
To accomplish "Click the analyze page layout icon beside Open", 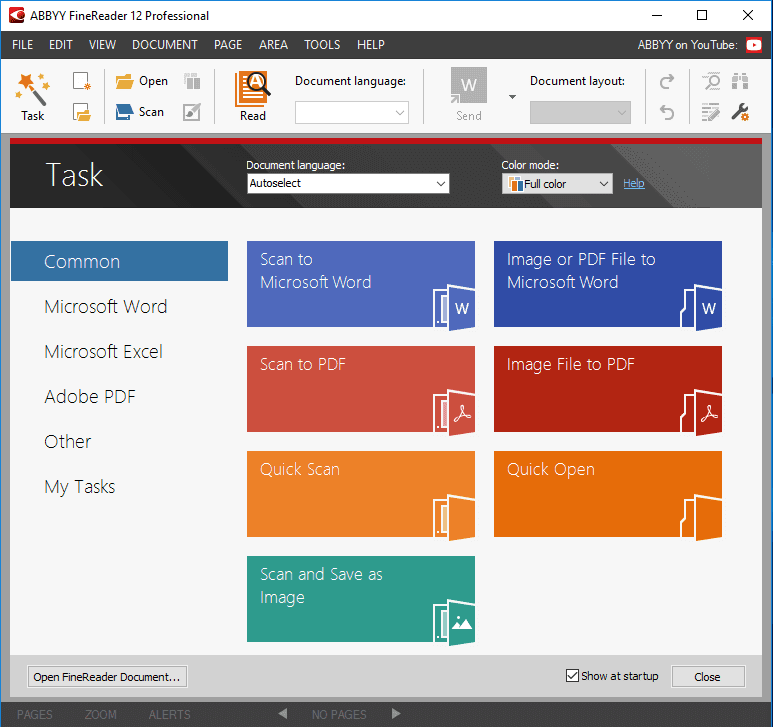I will pyautogui.click(x=192, y=81).
